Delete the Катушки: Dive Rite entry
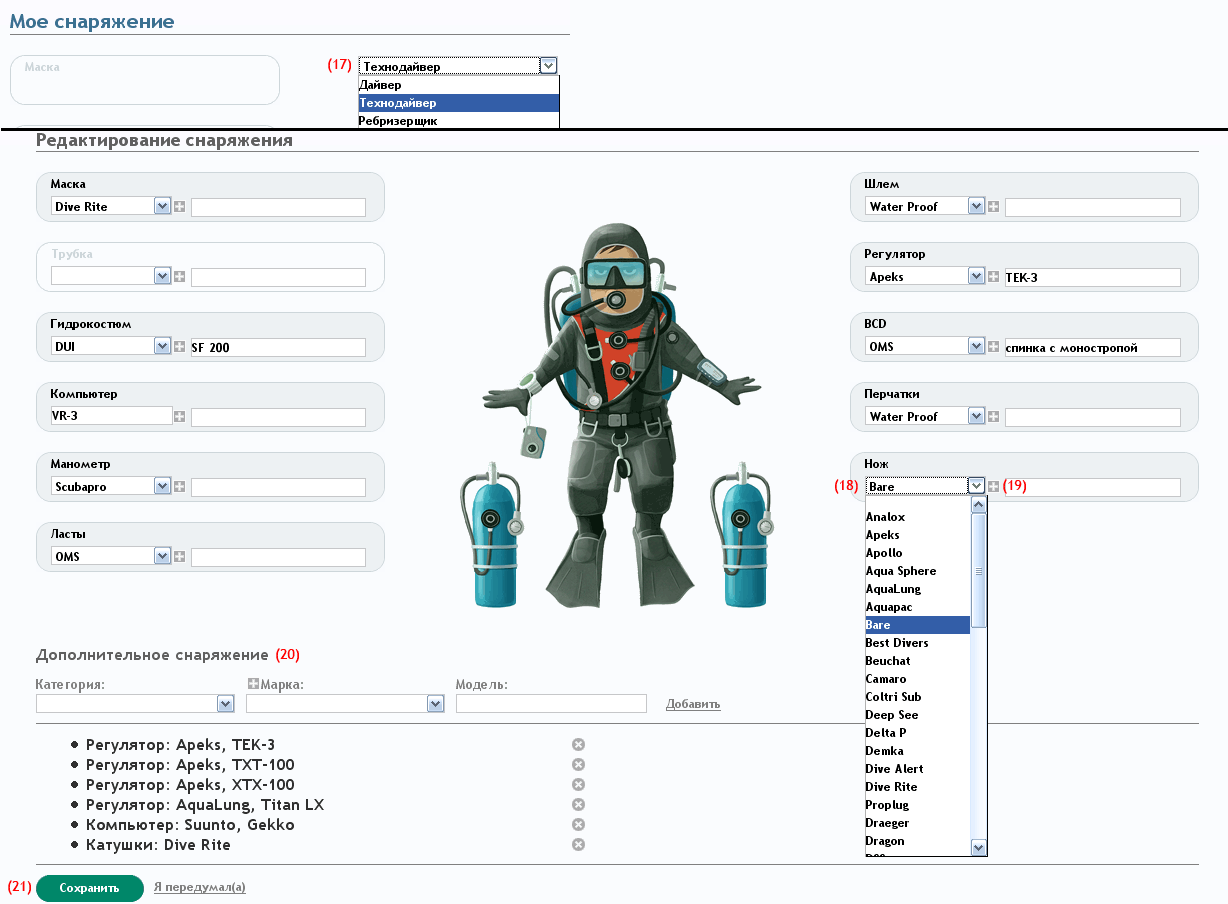The width and height of the screenshot is (1228, 904). pyautogui.click(x=578, y=845)
